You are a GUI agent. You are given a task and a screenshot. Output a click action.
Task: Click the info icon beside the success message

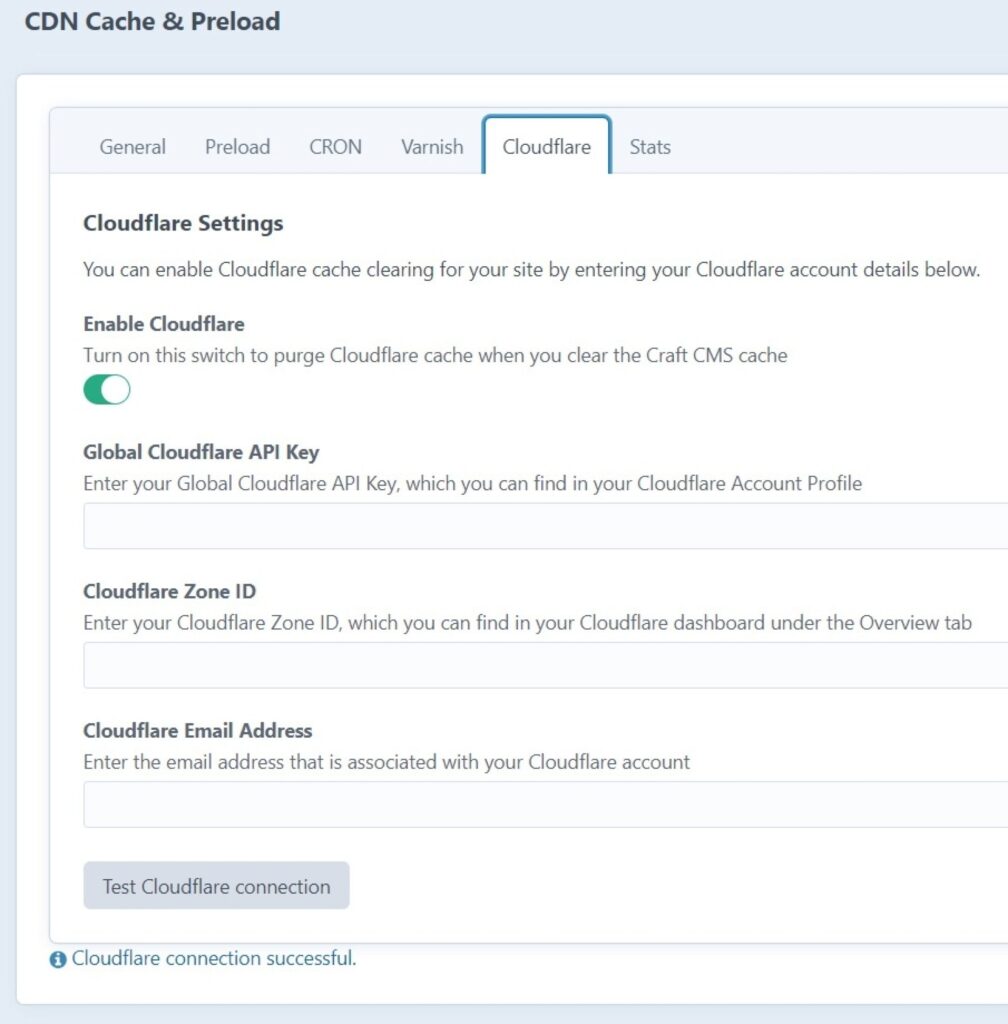(57, 958)
